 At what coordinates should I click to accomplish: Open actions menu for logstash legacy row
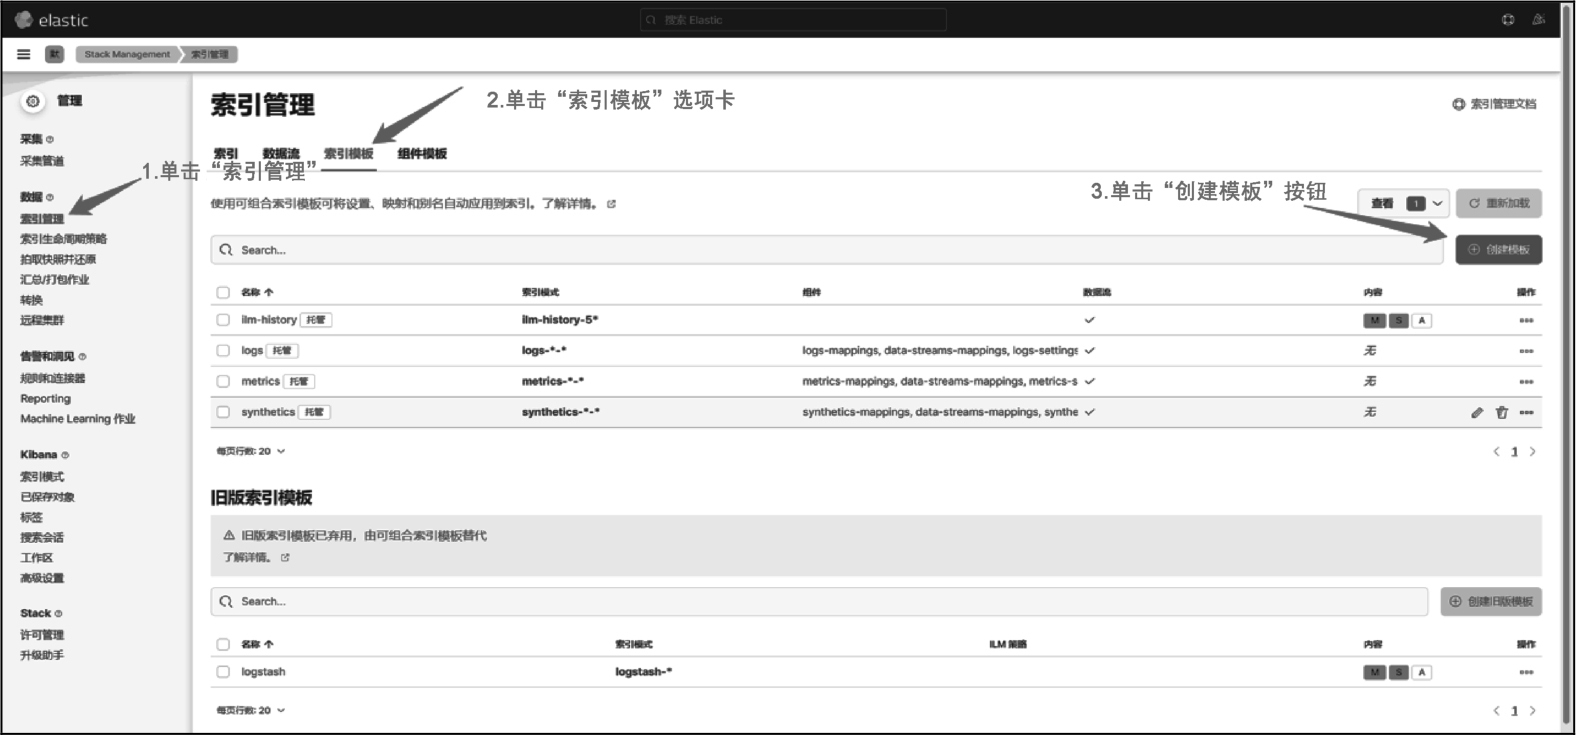point(1526,672)
